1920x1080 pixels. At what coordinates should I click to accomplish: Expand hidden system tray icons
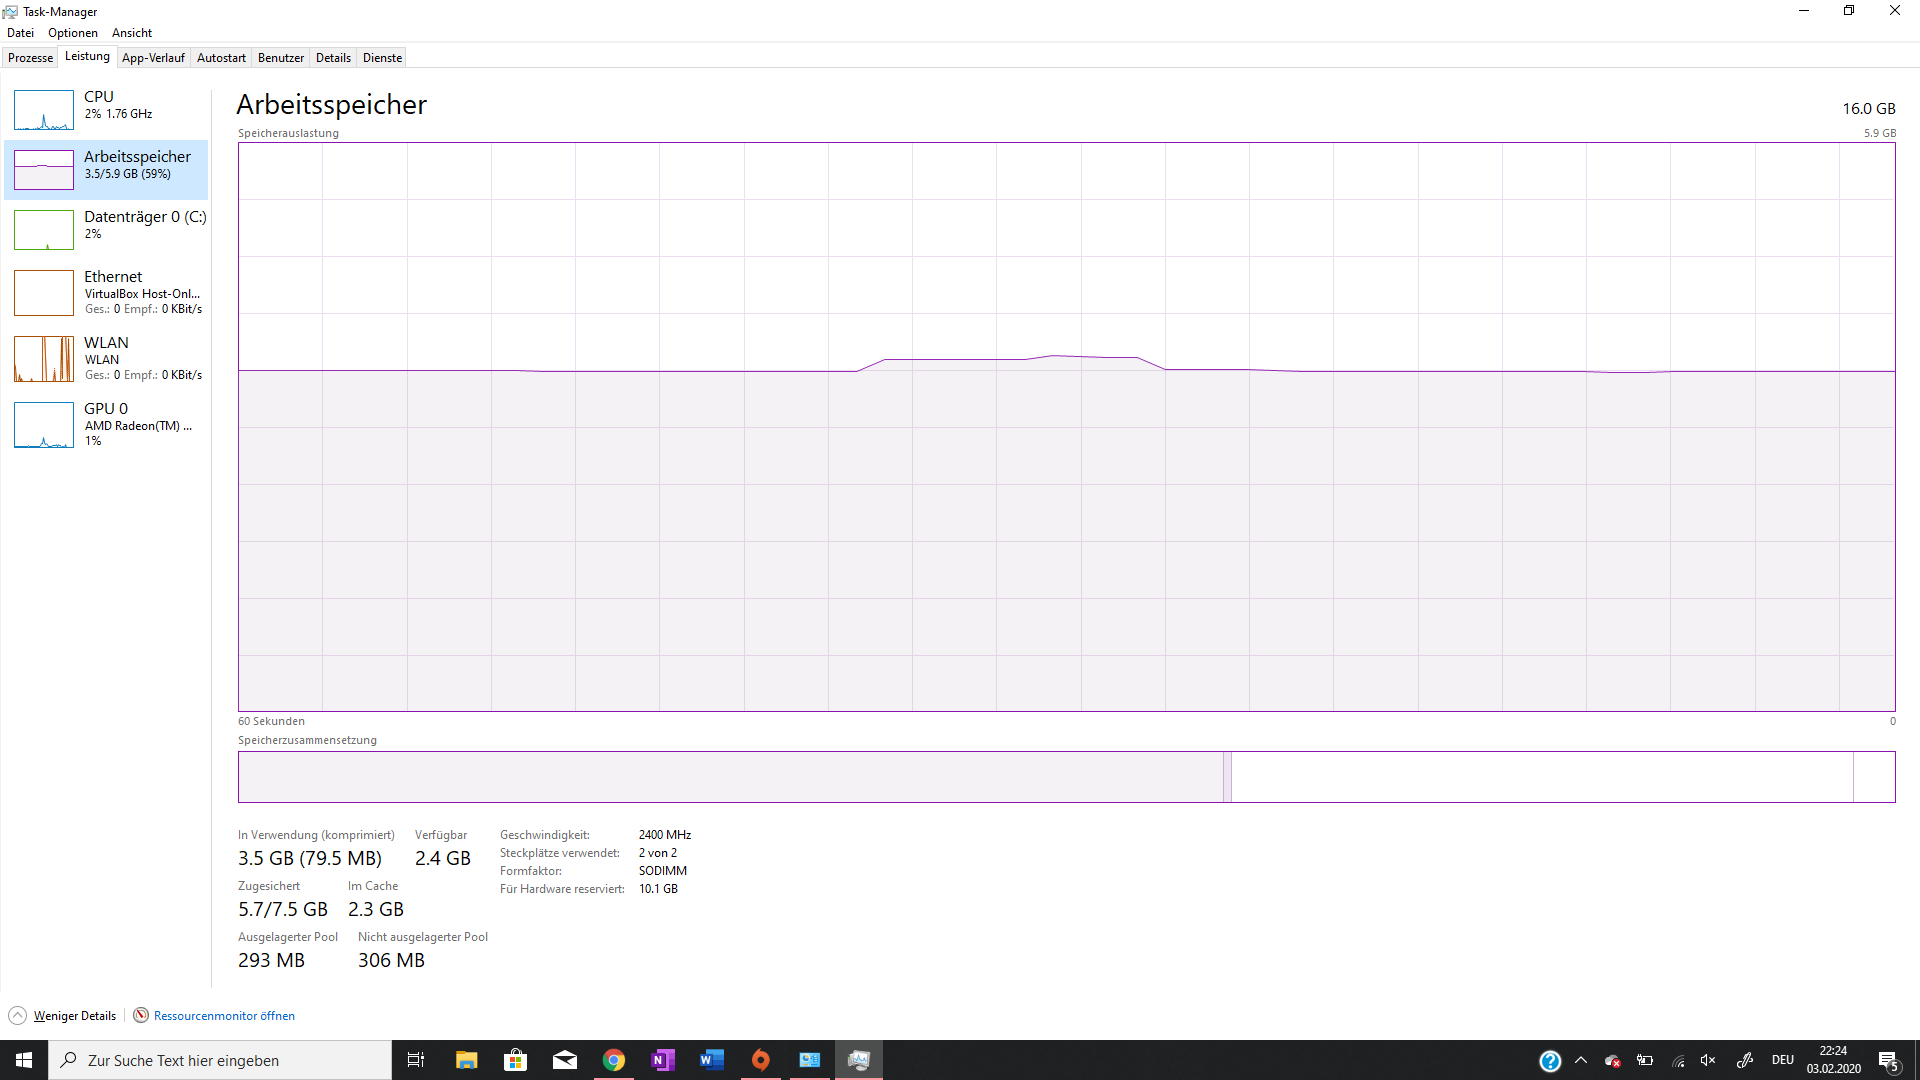coord(1581,1061)
